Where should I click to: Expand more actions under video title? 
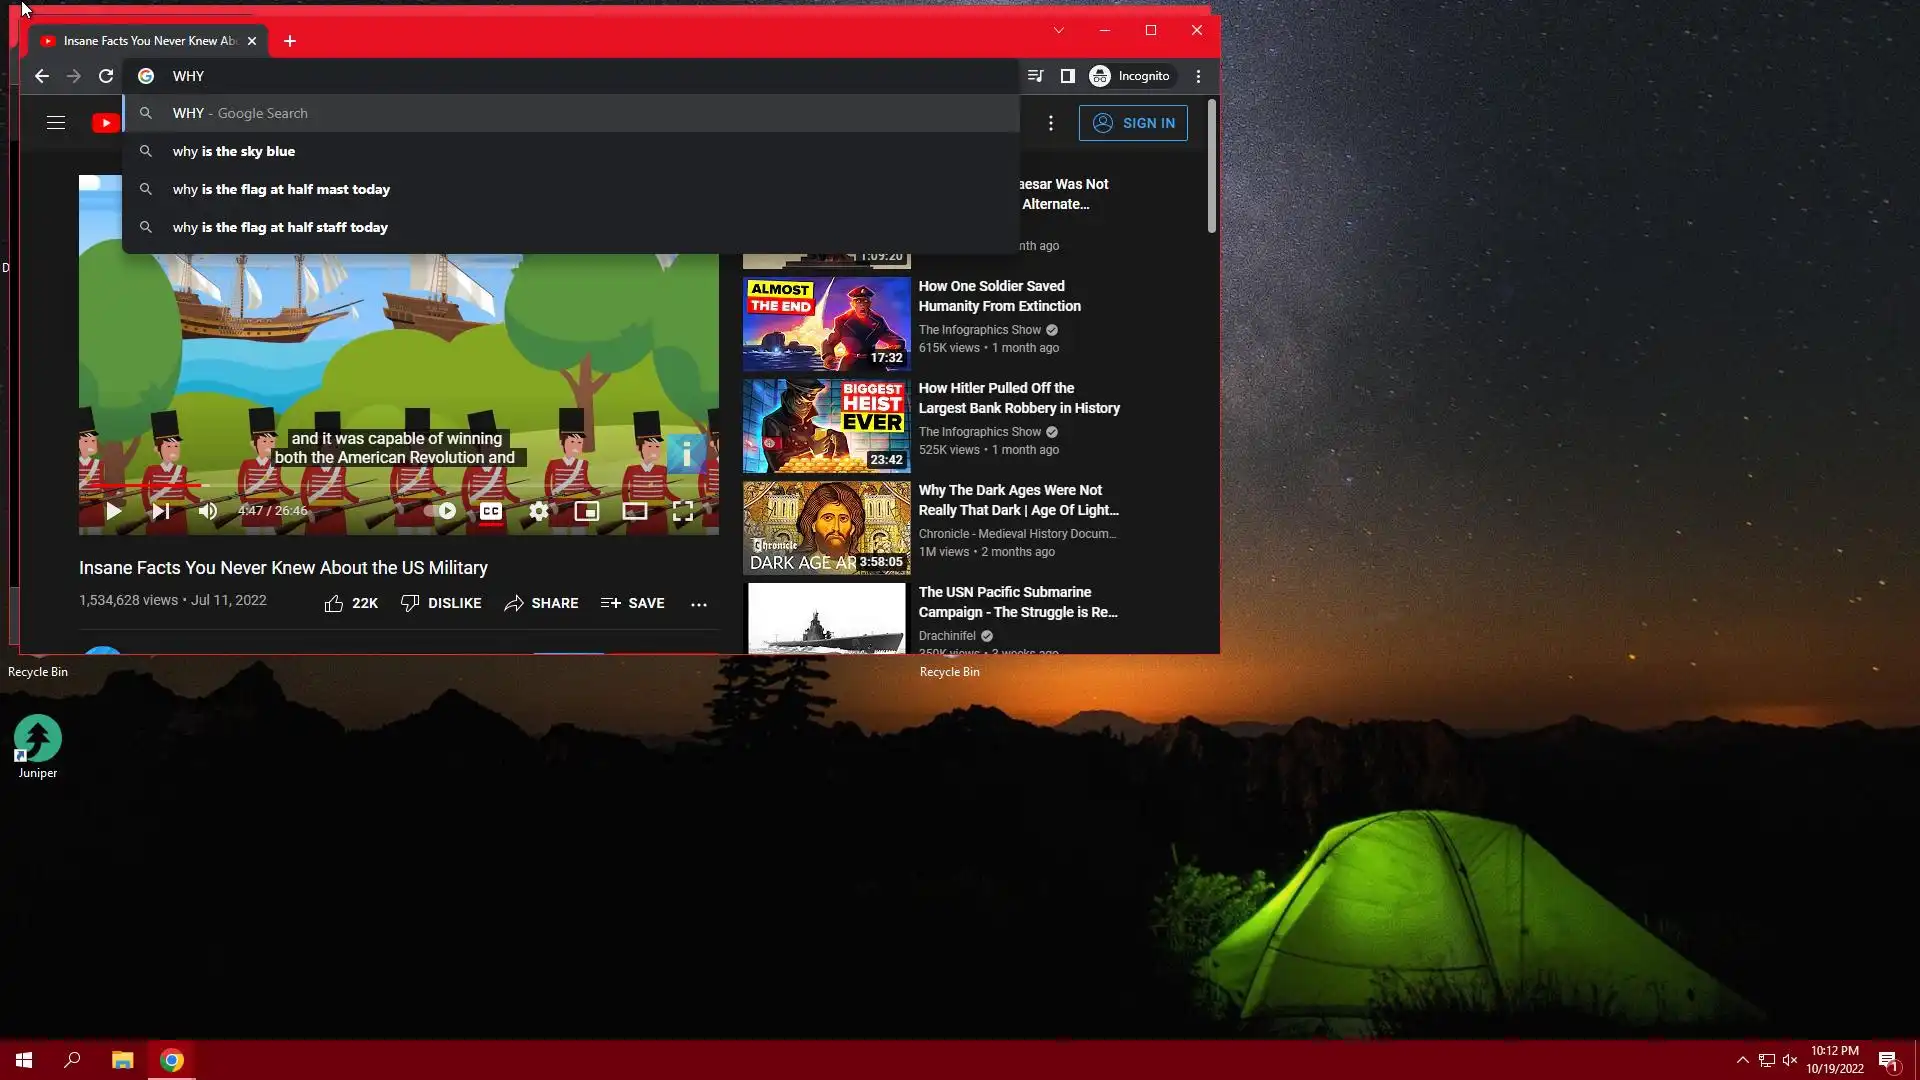click(698, 603)
